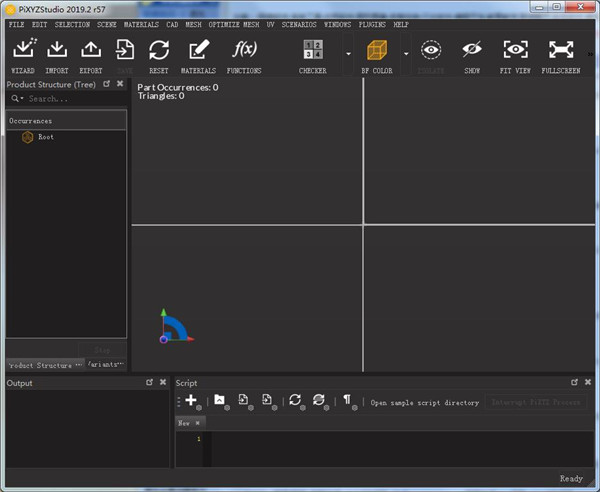Open the Materials editor icon

(x=198, y=50)
